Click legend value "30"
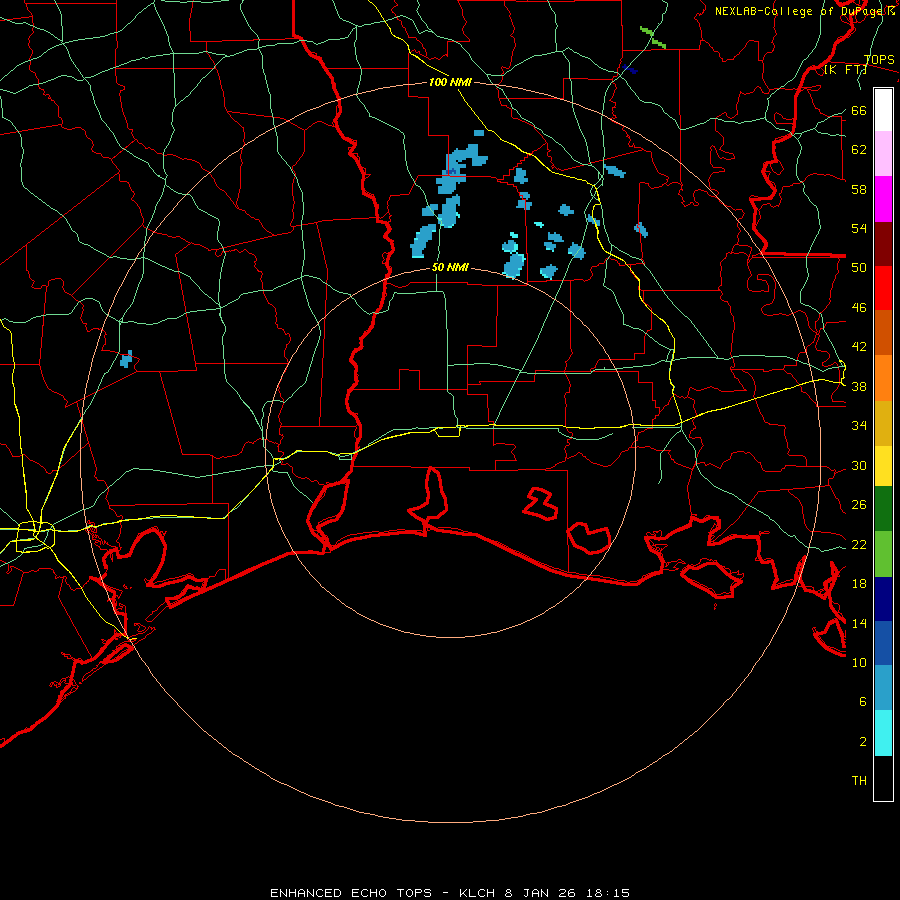 click(859, 465)
